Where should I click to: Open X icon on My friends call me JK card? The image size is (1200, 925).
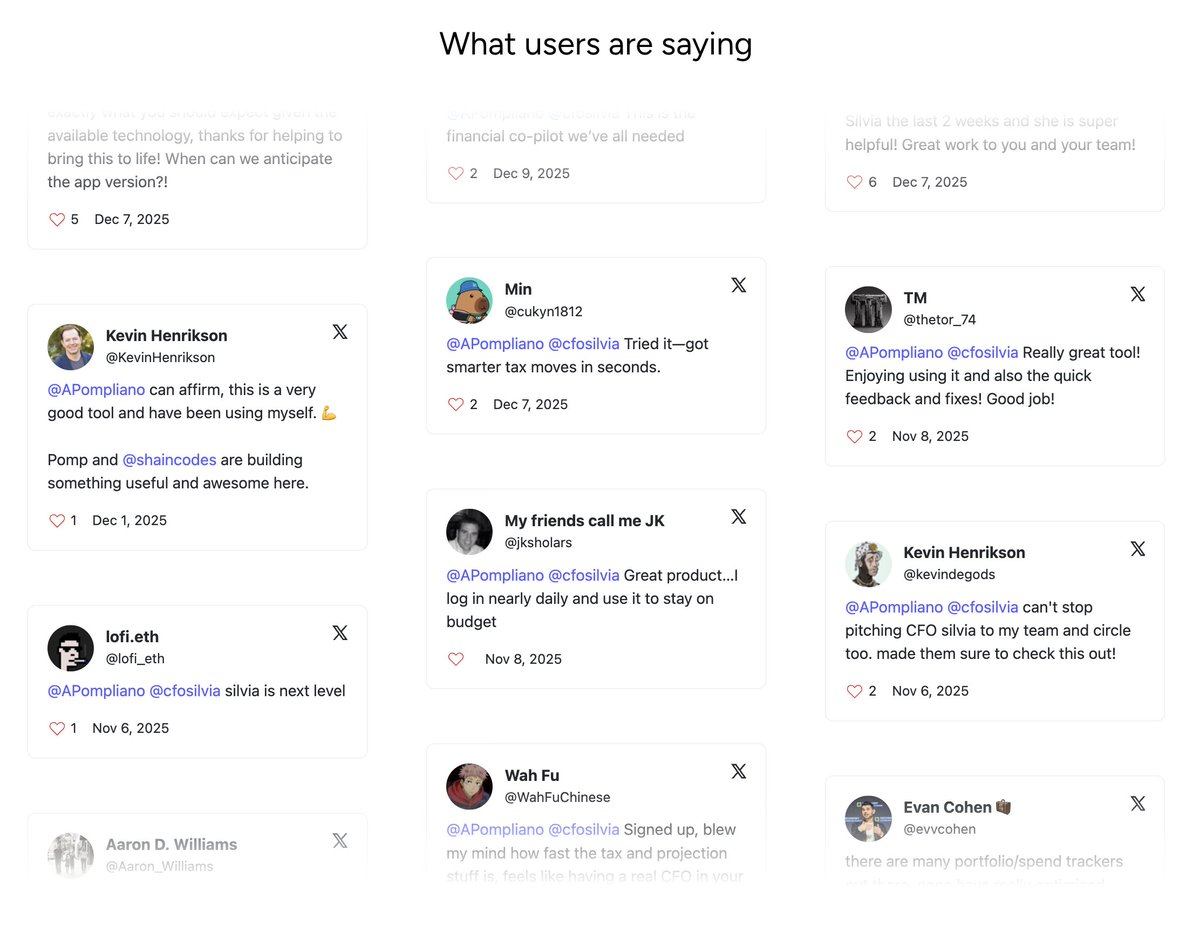pos(739,517)
